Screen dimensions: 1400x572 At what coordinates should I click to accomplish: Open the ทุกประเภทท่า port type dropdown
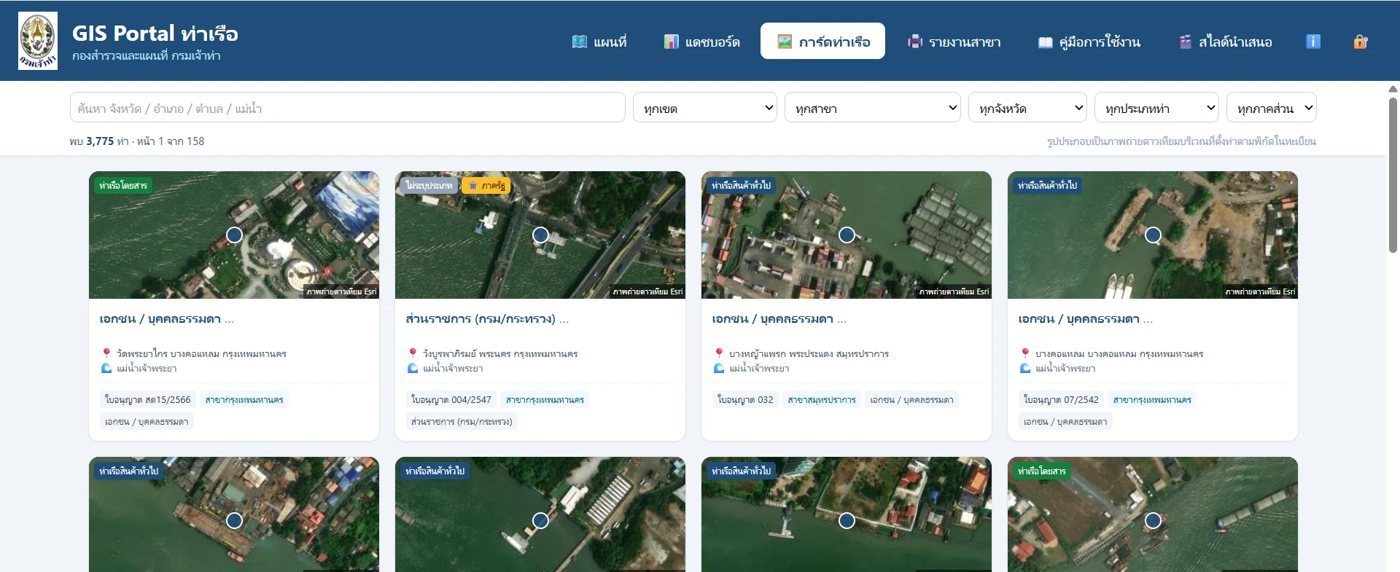tap(1156, 108)
